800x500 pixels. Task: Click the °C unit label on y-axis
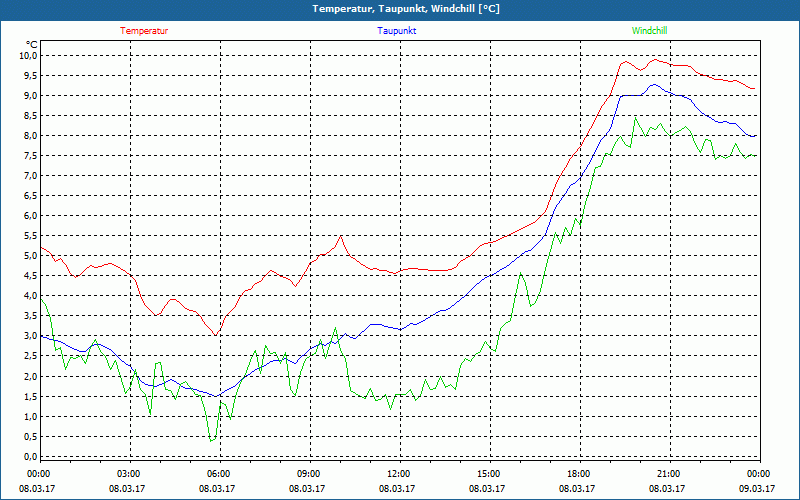(31, 45)
